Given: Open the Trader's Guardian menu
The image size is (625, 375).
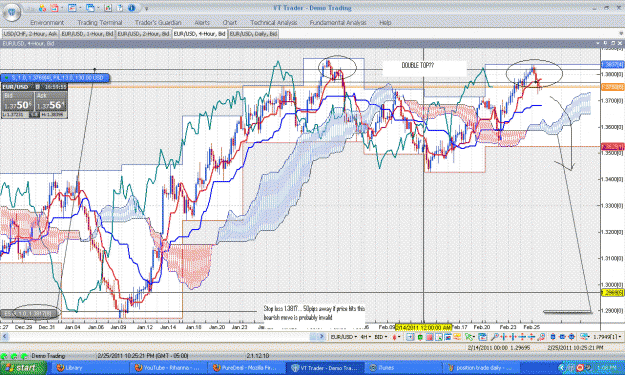Looking at the screenshot, I should pos(158,23).
